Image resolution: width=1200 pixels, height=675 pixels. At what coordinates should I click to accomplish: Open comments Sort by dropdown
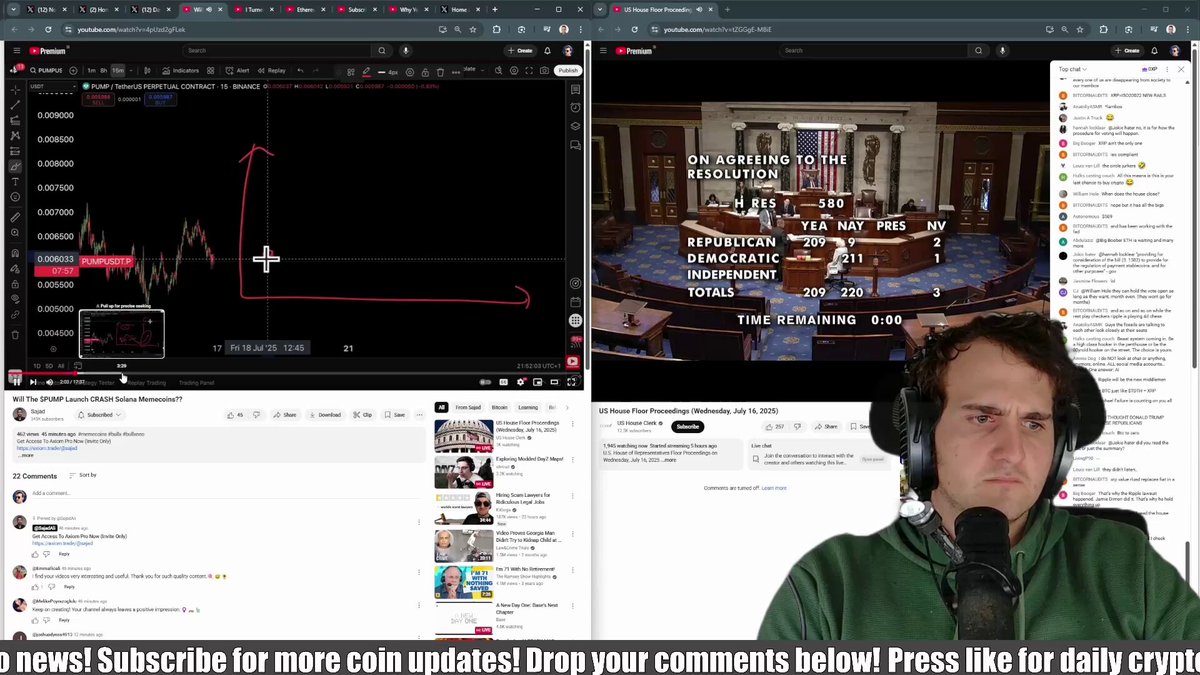tap(83, 475)
